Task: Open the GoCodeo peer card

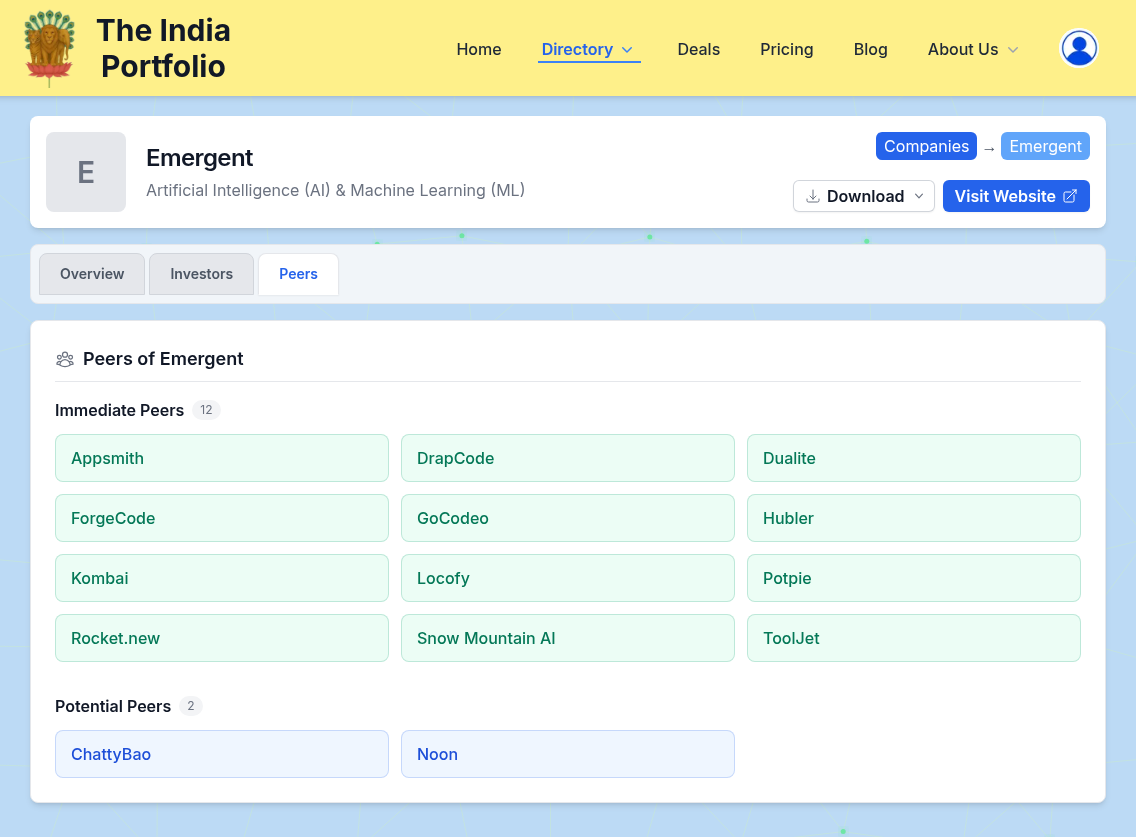Action: (568, 518)
